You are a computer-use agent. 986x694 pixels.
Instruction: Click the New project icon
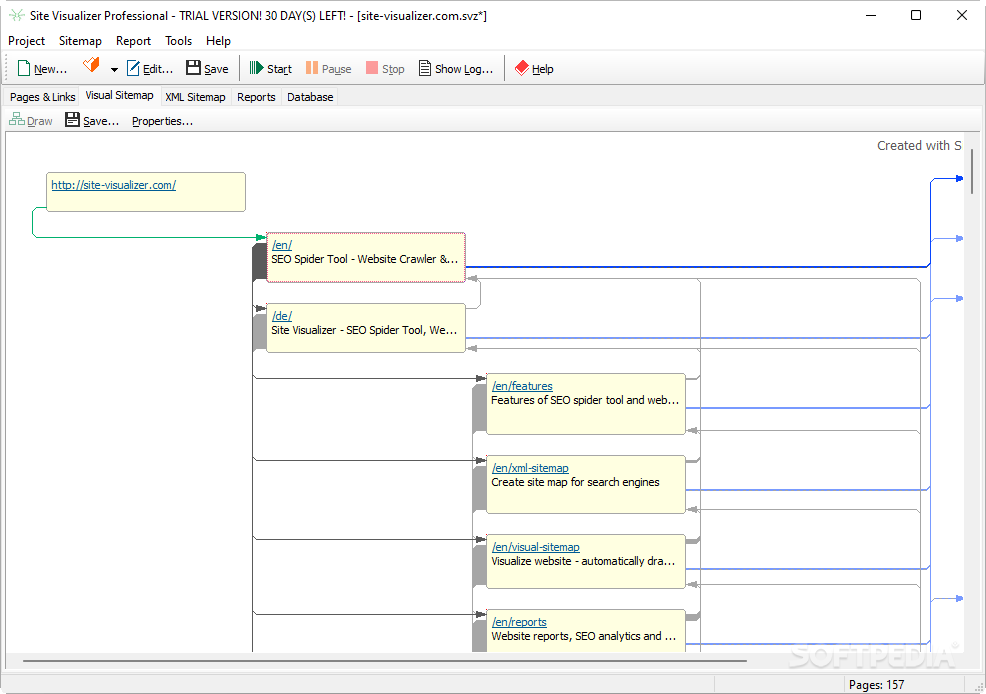pos(24,69)
